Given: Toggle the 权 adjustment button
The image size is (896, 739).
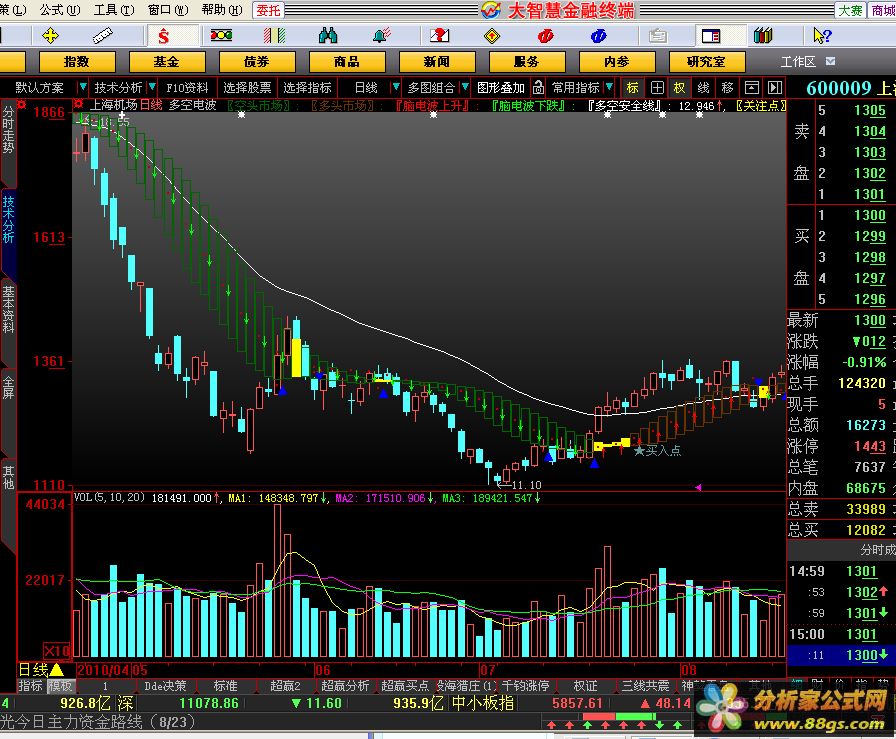Looking at the screenshot, I should click(679, 87).
